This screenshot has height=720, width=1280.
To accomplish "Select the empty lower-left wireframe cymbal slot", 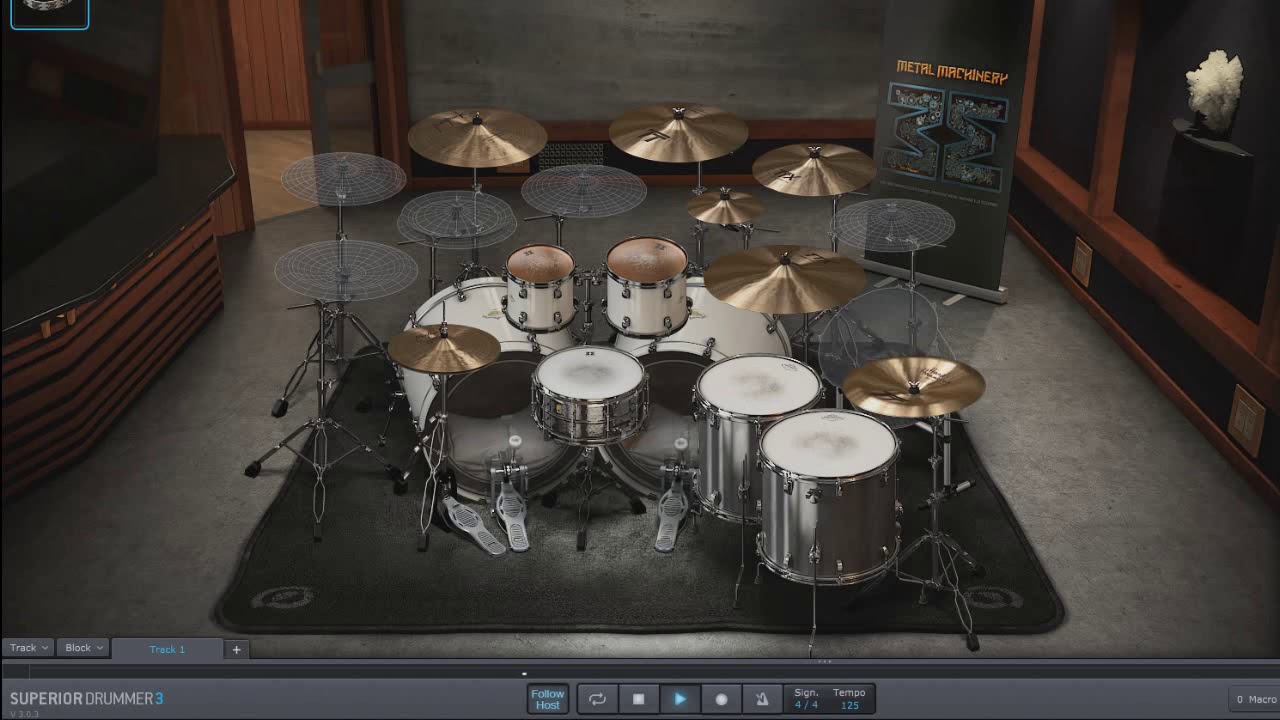I will 346,270.
